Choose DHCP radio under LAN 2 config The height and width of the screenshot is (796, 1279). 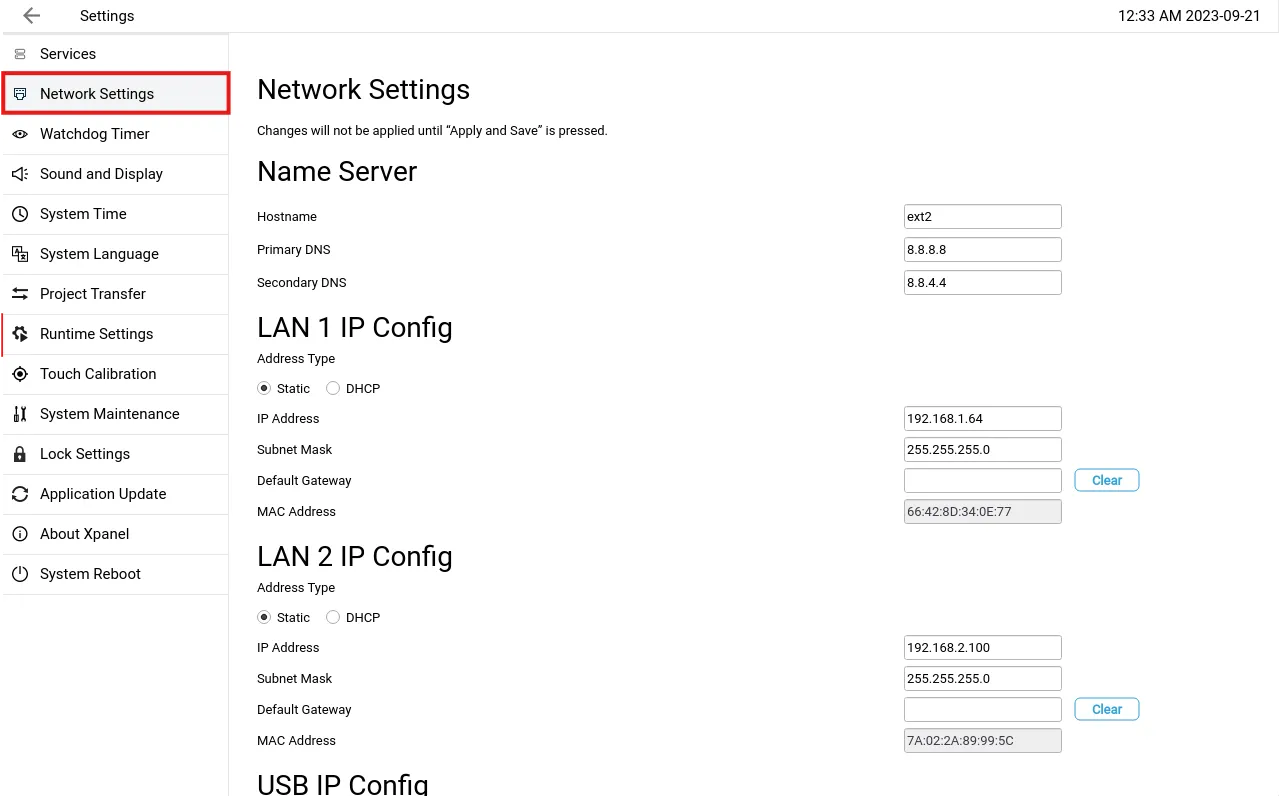tap(333, 617)
